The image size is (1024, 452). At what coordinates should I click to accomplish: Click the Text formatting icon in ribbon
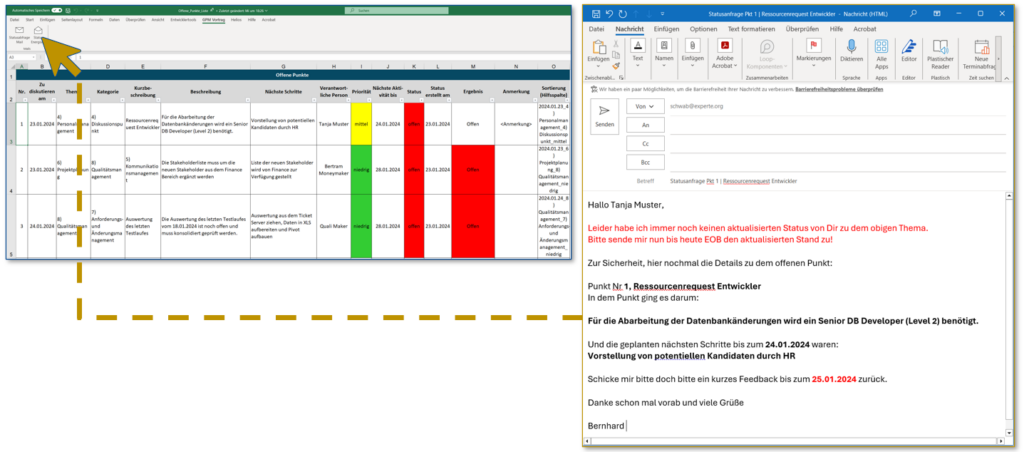[x=638, y=46]
